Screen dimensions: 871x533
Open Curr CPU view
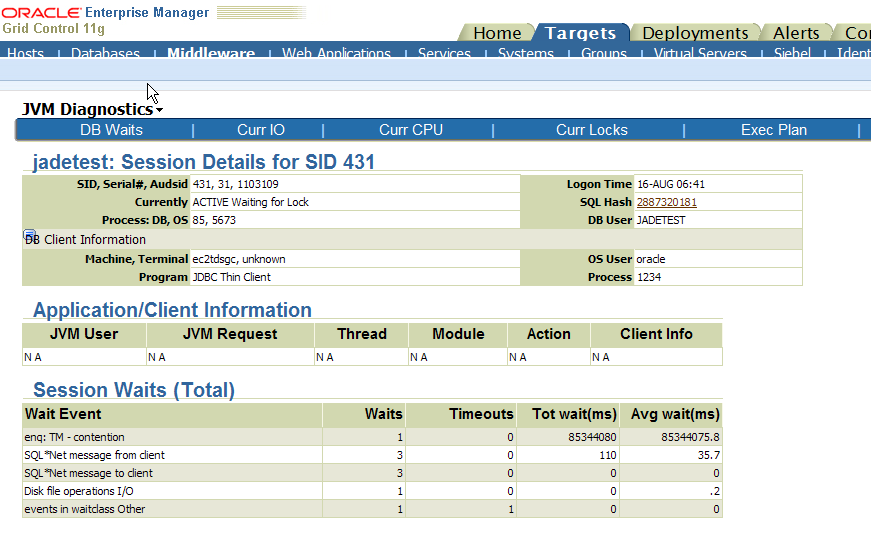pyautogui.click(x=411, y=130)
